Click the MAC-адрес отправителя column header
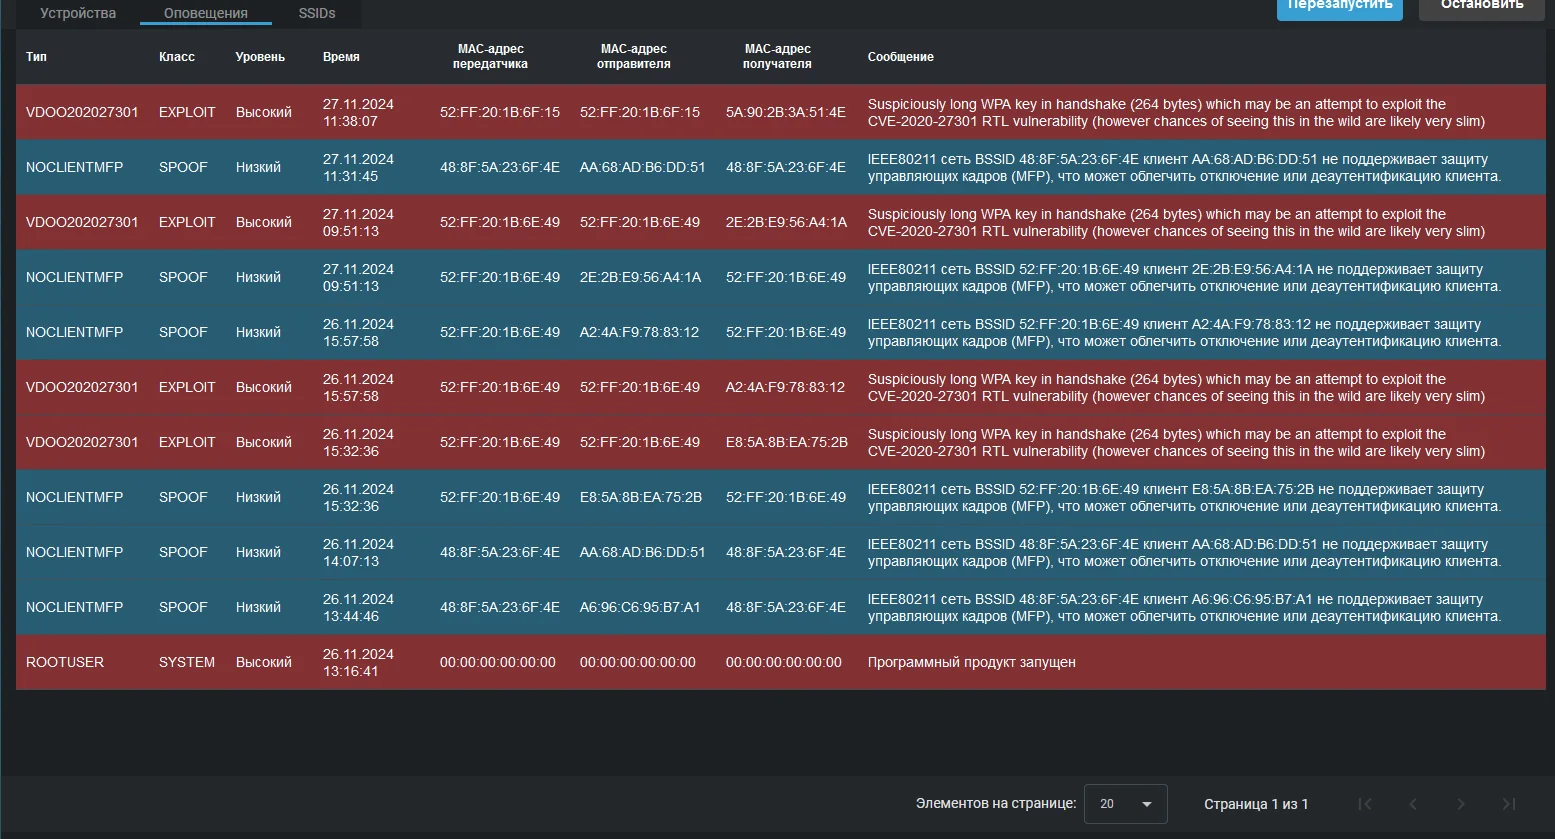The width and height of the screenshot is (1555, 839). [633, 56]
